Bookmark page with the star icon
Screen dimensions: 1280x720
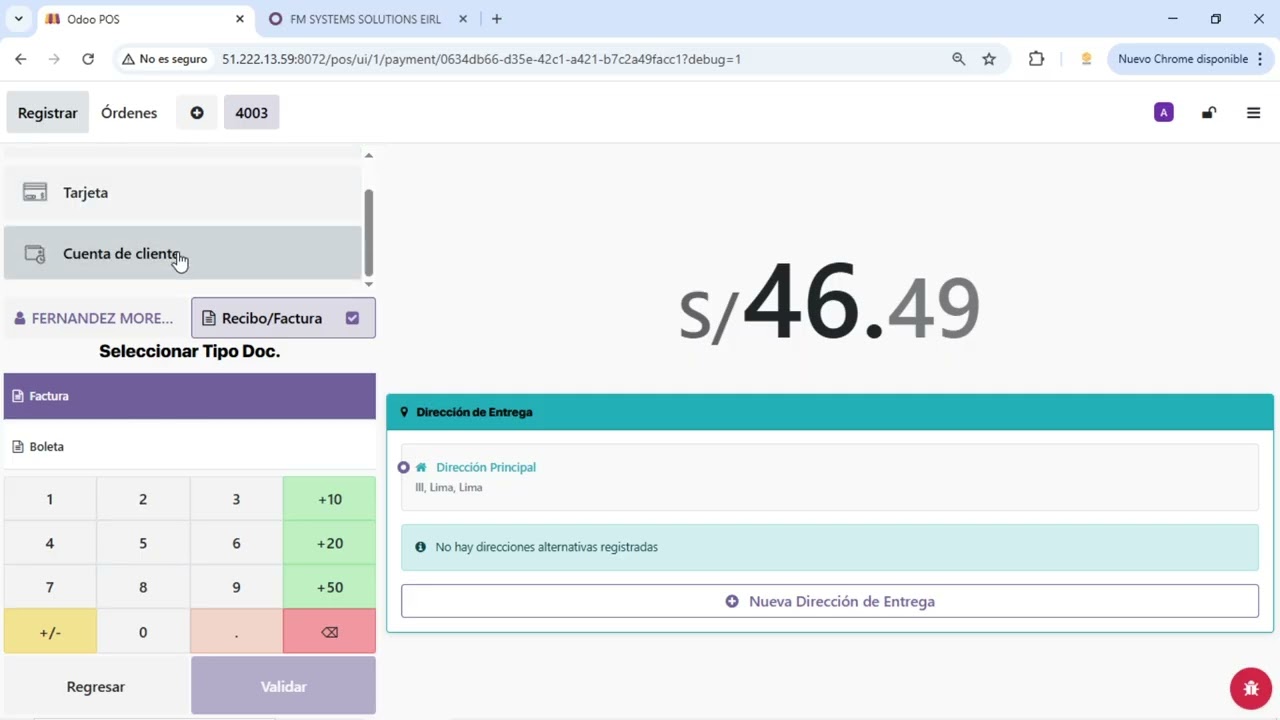(x=989, y=59)
